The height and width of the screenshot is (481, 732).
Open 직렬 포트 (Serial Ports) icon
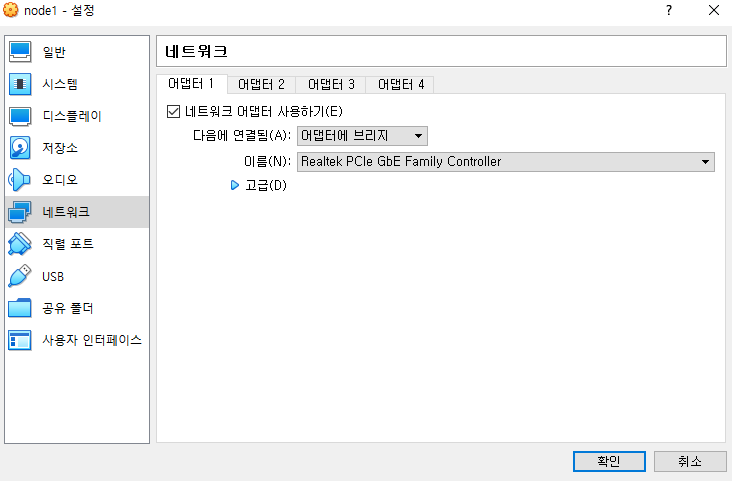coord(21,244)
